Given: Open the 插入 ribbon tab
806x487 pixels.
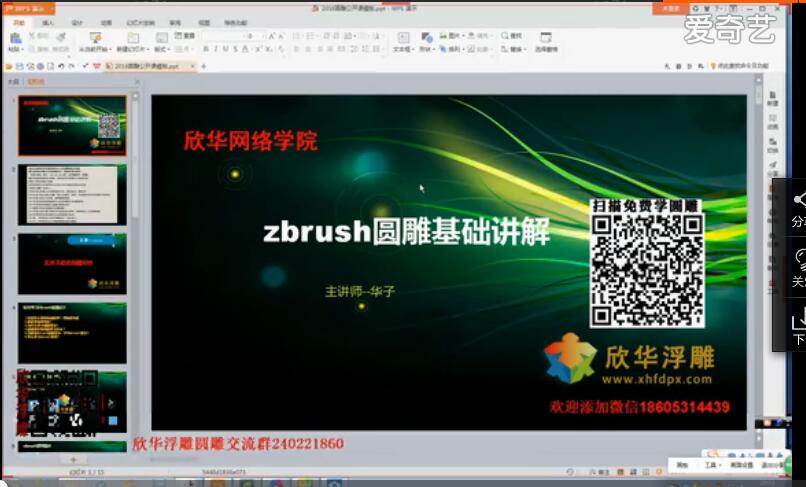Looking at the screenshot, I should tap(48, 23).
